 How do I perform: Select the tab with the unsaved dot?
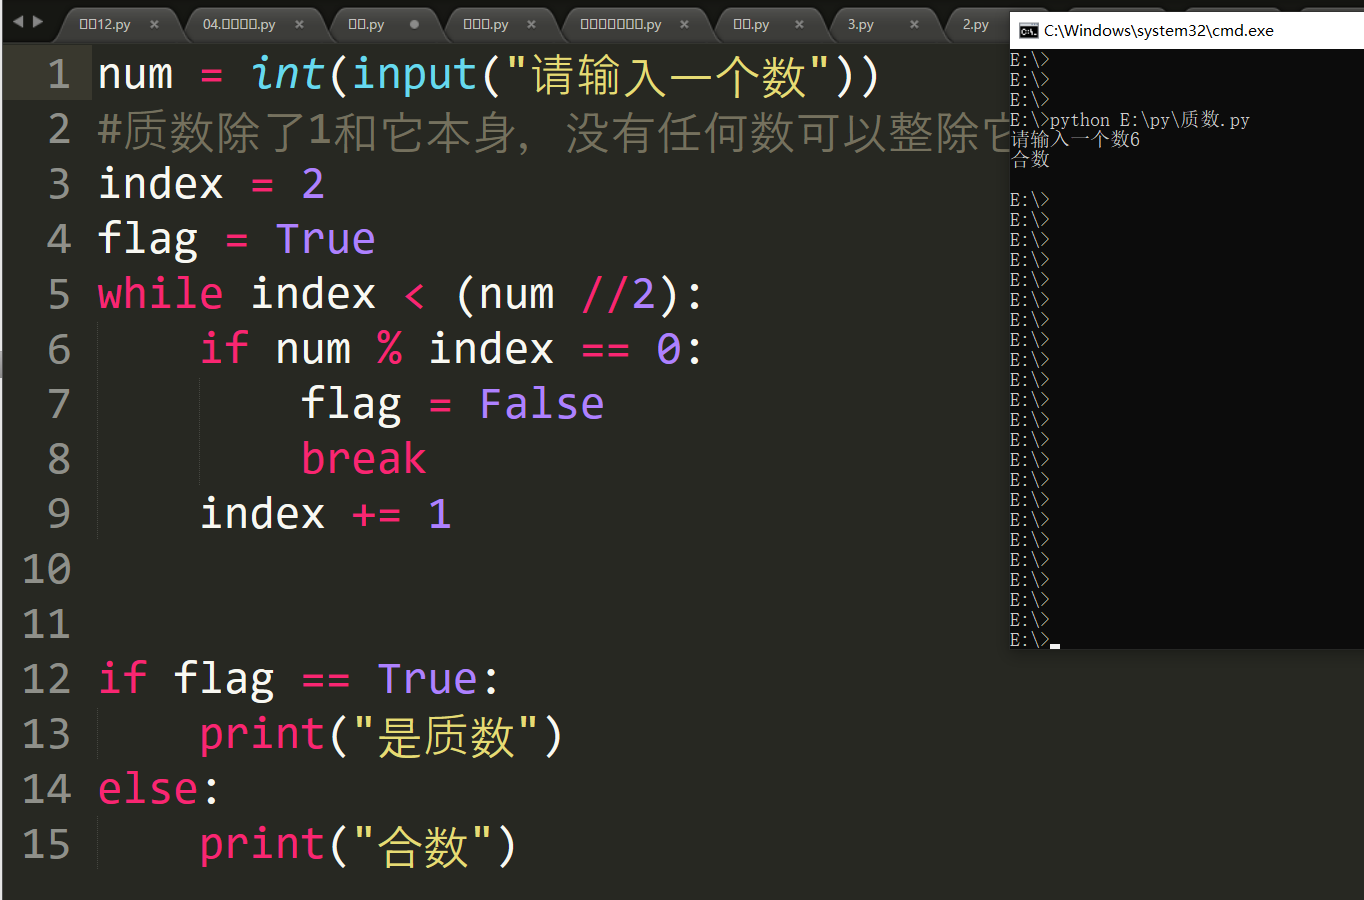[366, 24]
